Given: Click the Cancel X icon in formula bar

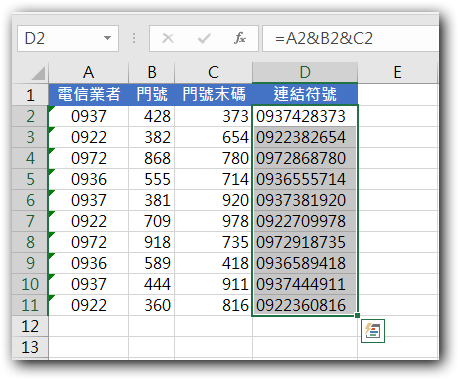Looking at the screenshot, I should [168, 38].
